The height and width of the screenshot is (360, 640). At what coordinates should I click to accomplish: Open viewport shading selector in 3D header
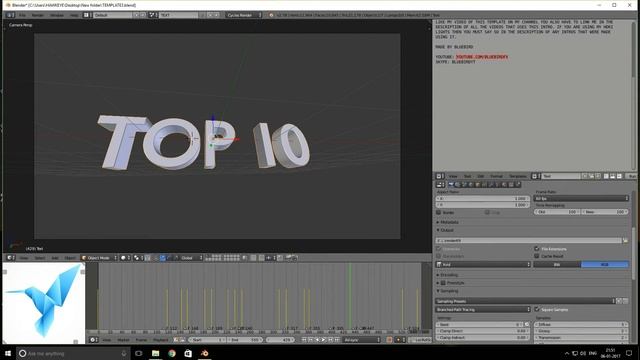pos(125,258)
